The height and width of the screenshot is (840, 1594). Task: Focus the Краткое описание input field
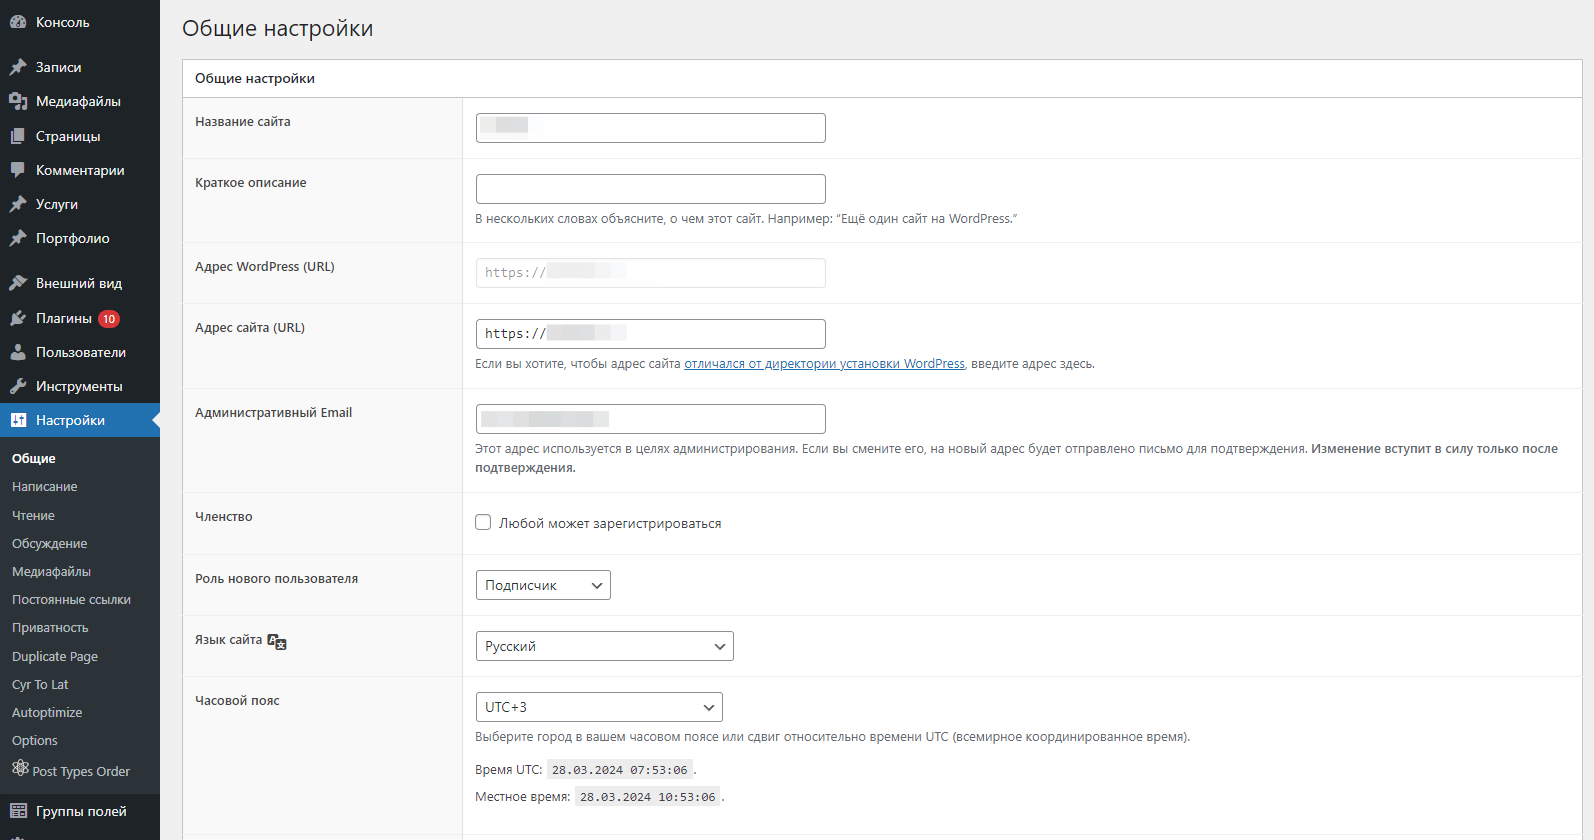tap(651, 189)
